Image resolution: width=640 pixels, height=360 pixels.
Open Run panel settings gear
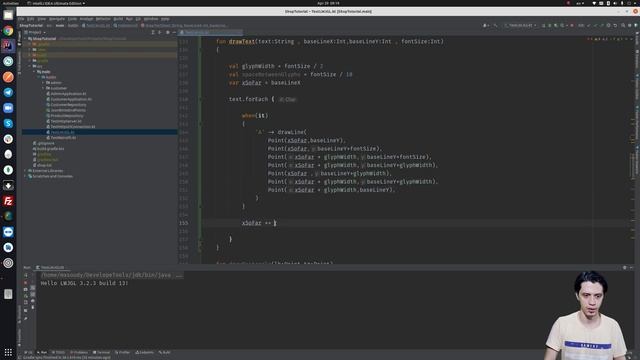pyautogui.click(x=624, y=267)
